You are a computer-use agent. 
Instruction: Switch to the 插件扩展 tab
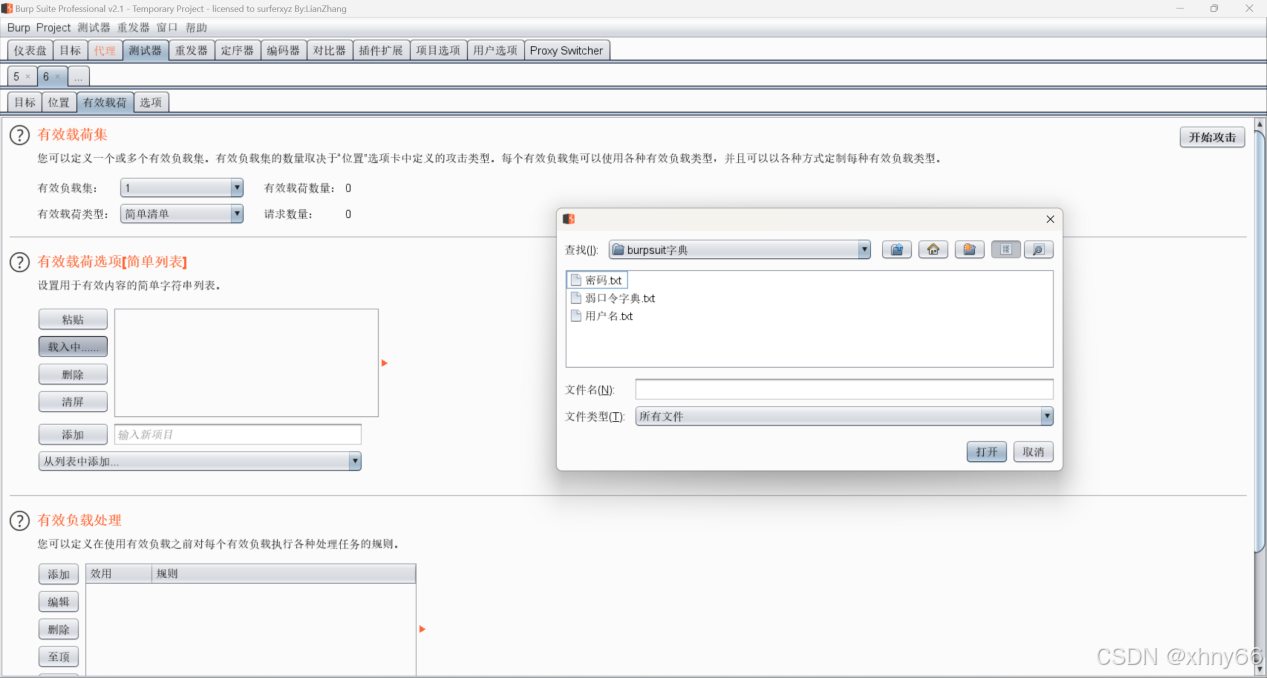(381, 51)
